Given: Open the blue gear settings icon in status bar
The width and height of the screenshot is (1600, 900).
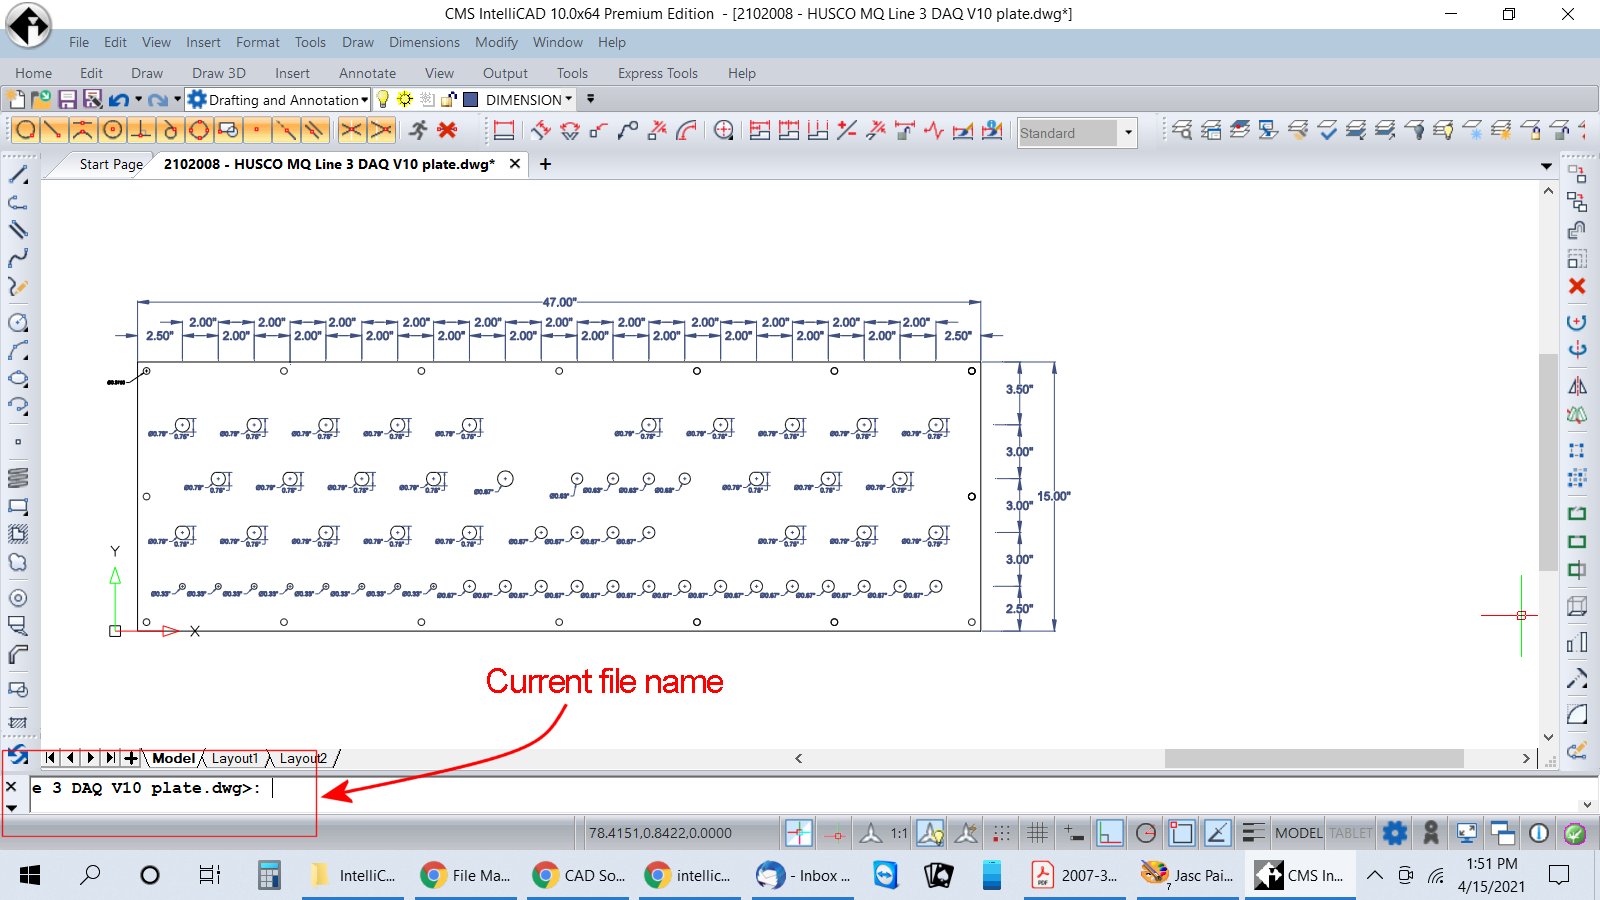Looking at the screenshot, I should [1394, 832].
